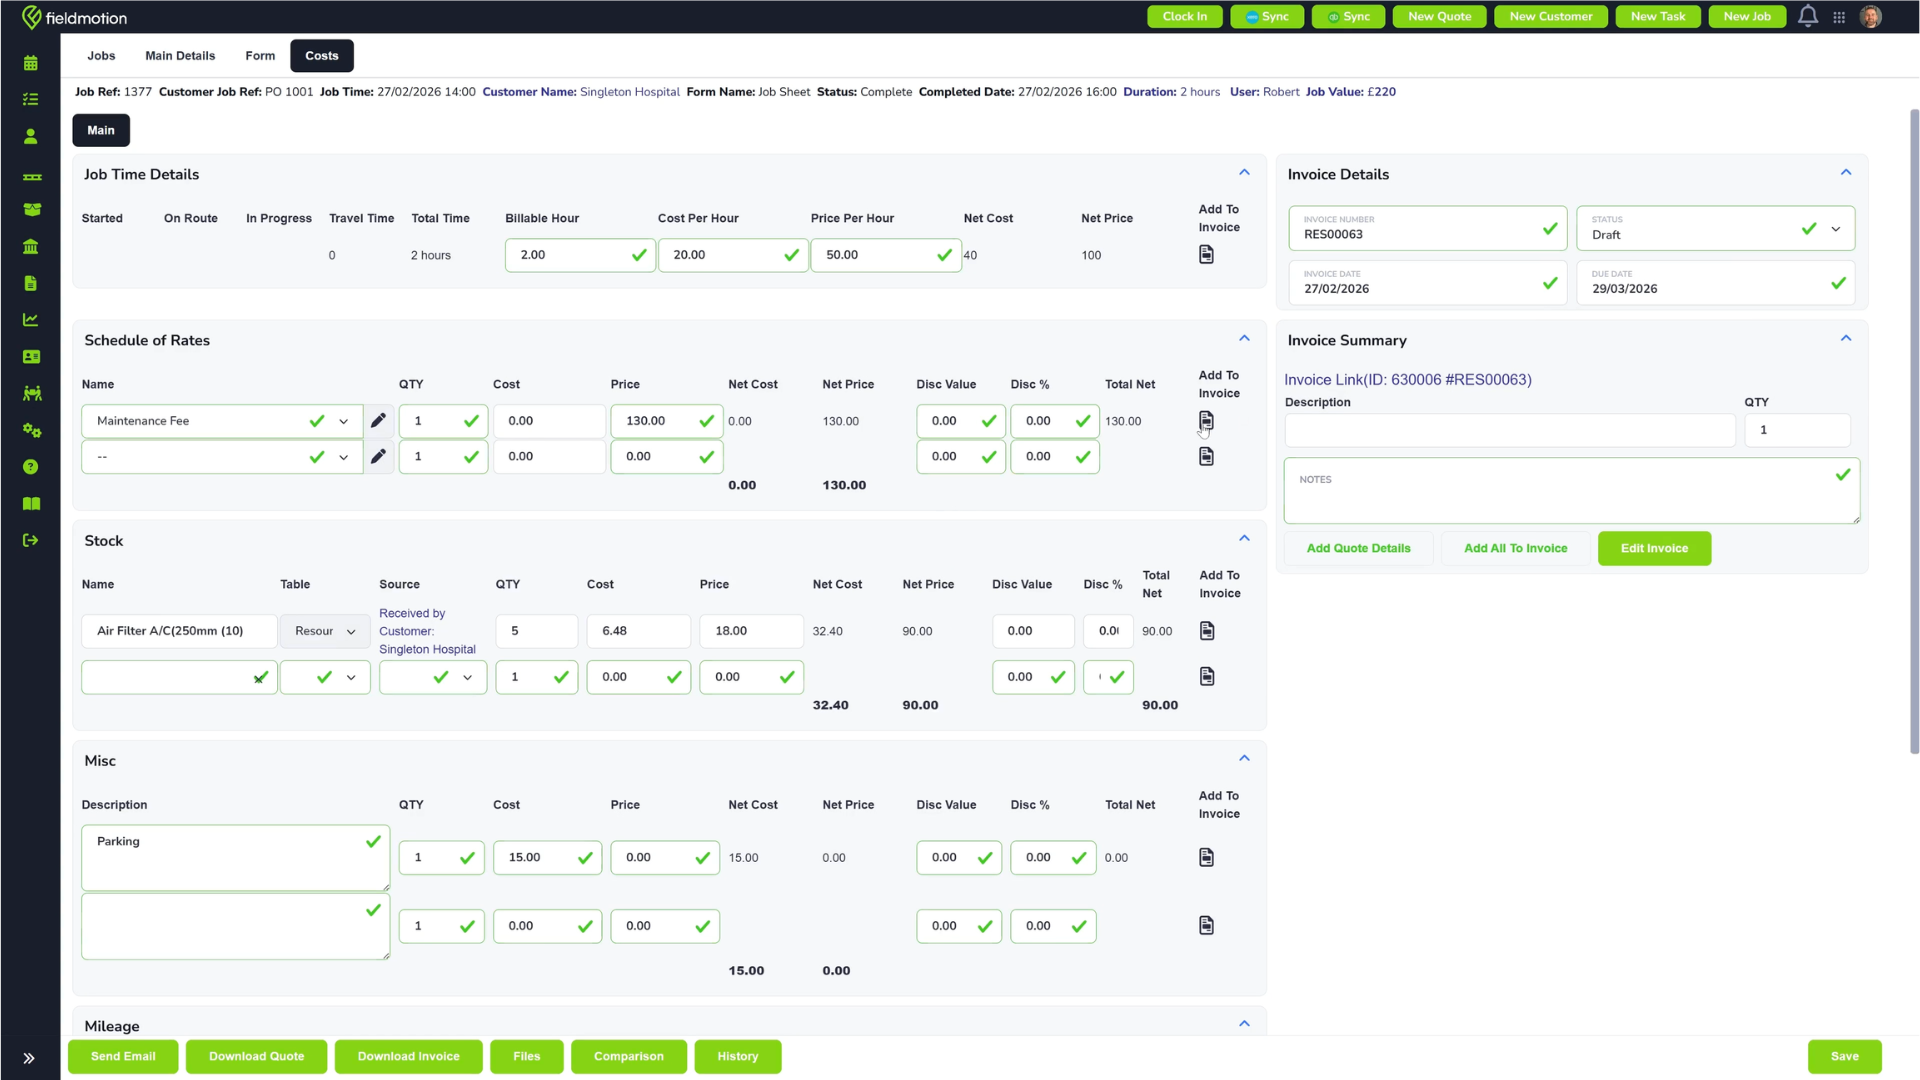Screen dimensions: 1920x1080
Task: Click the invoice Description input field
Action: click(x=1510, y=431)
